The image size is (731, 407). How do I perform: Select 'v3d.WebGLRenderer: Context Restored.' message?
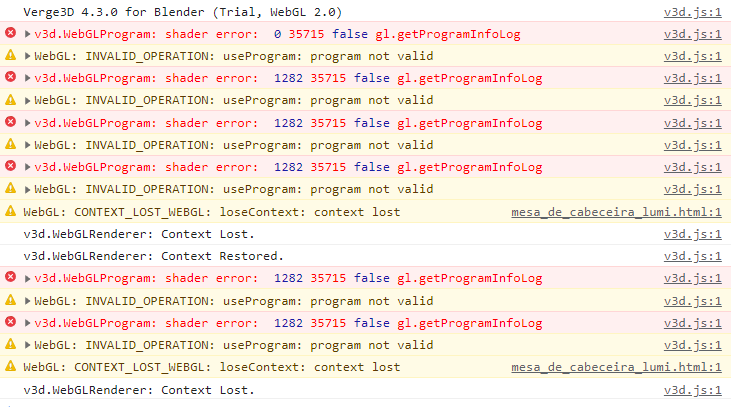coord(153,256)
